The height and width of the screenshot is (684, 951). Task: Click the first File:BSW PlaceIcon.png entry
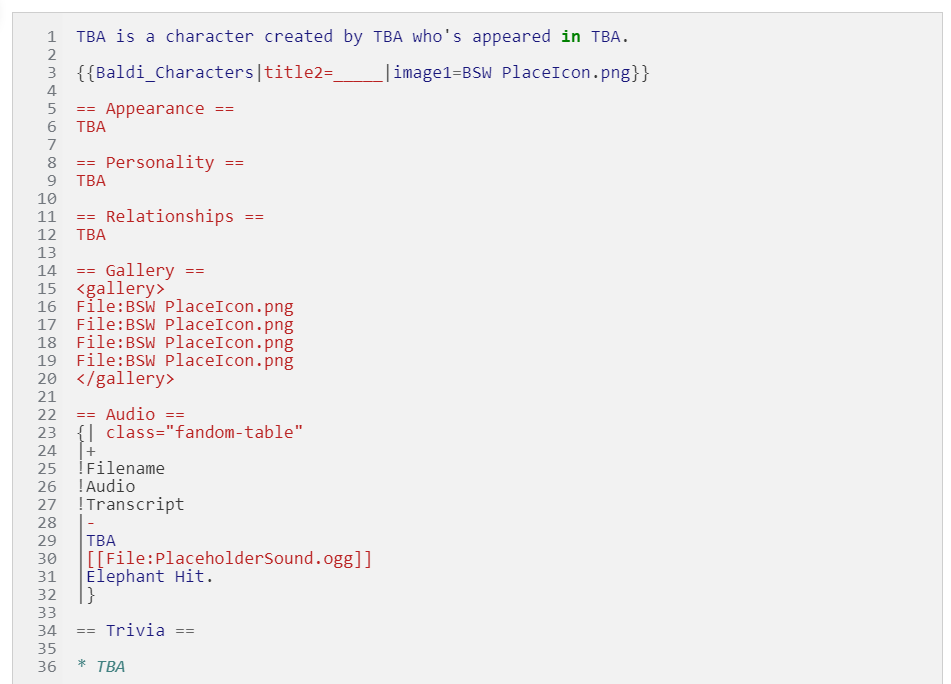click(185, 307)
